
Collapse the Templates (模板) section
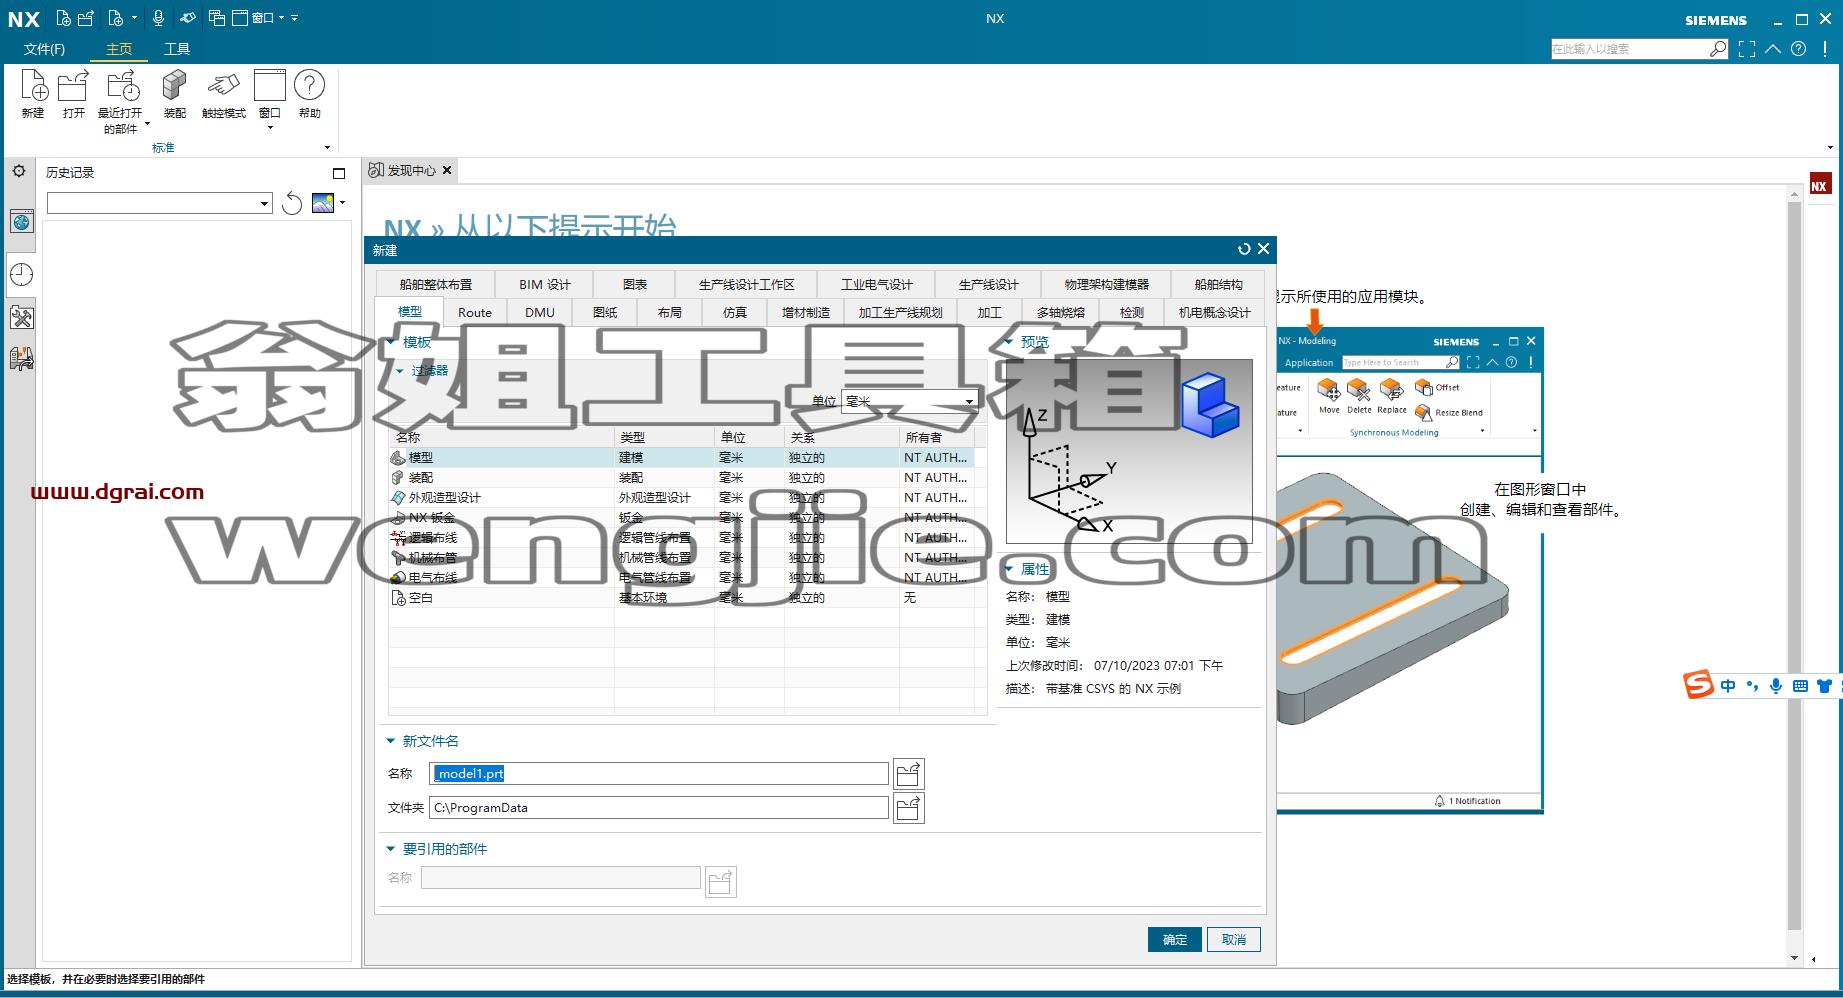391,342
